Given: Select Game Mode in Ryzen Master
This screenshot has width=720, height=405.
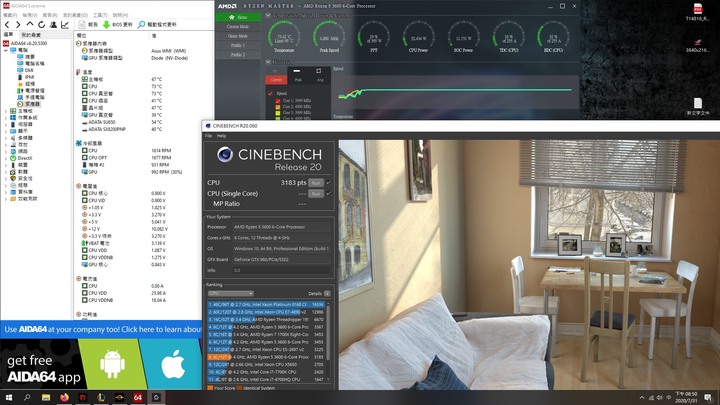Looking at the screenshot, I should pyautogui.click(x=238, y=36).
